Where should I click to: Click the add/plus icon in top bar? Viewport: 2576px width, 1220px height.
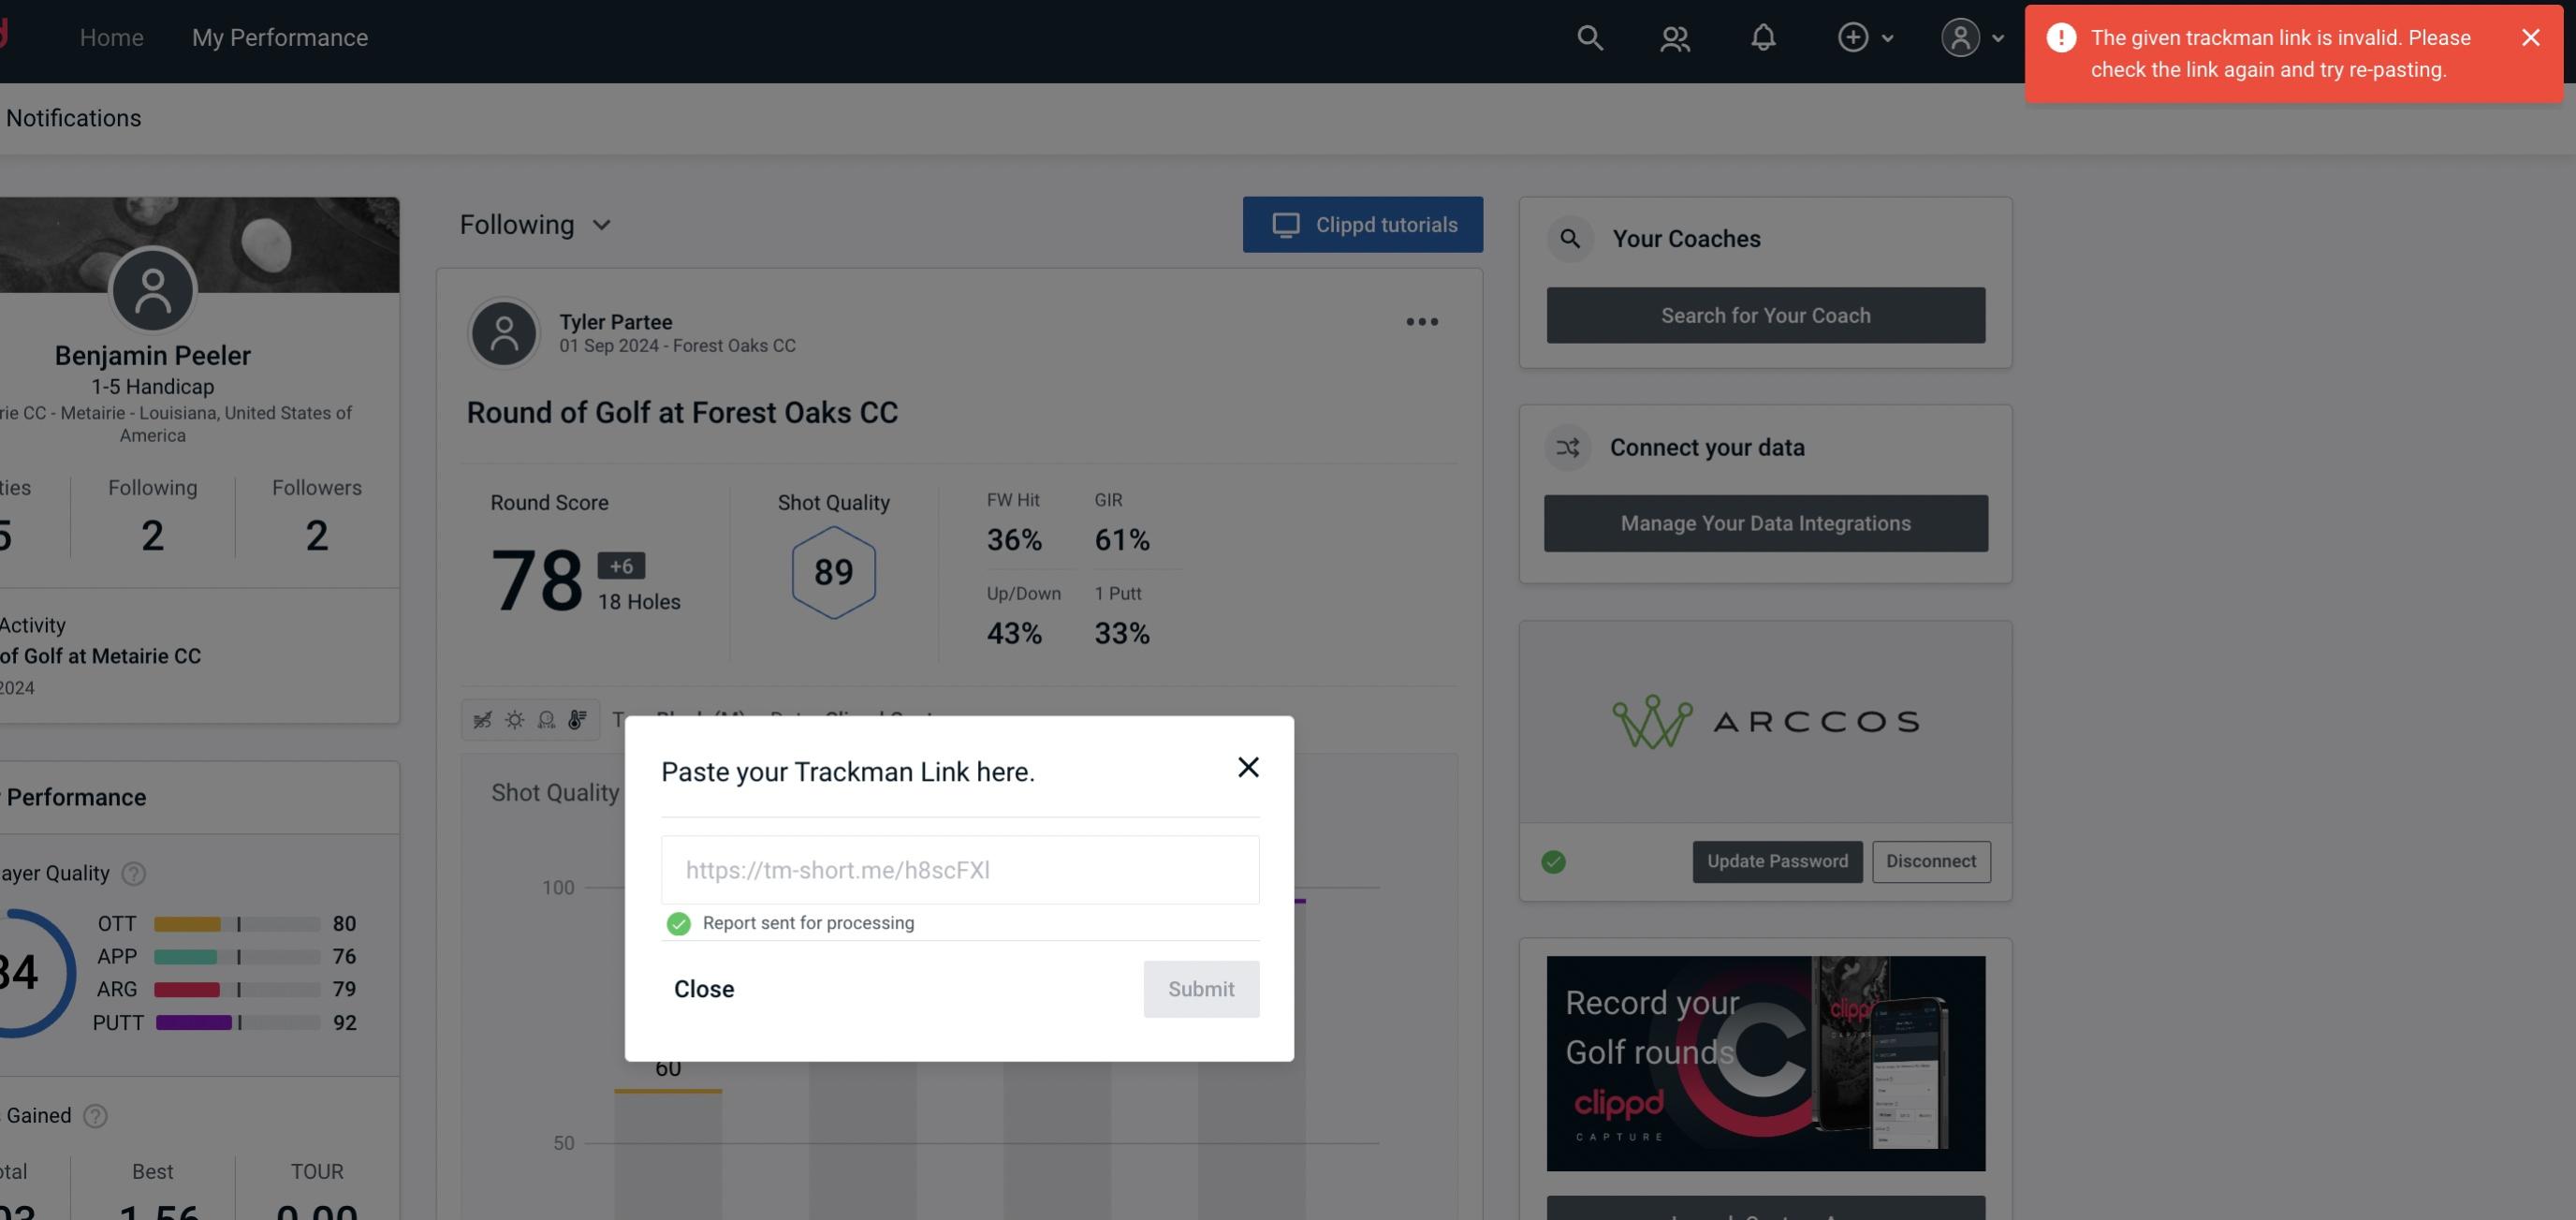pyautogui.click(x=1851, y=37)
